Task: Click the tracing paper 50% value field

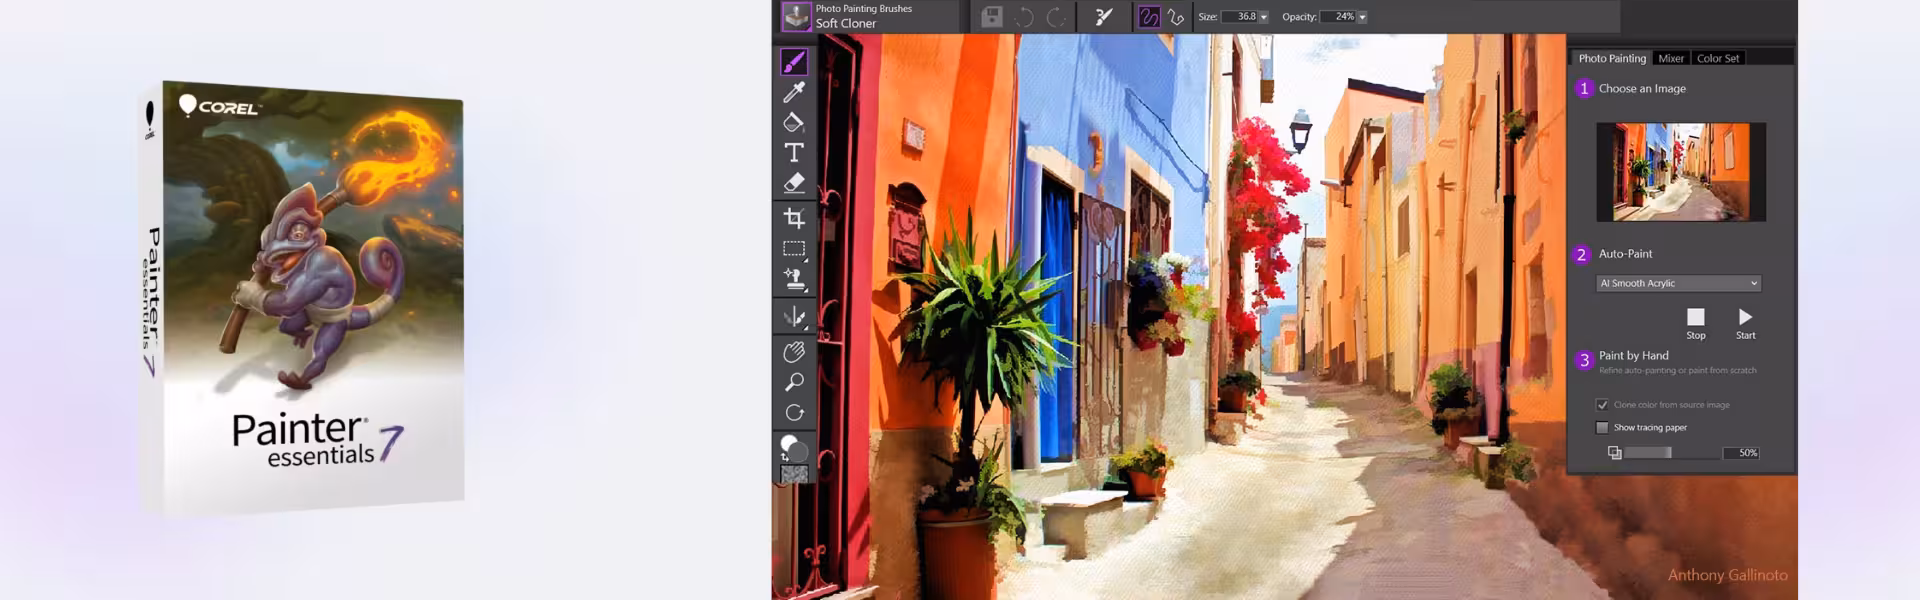Action: pyautogui.click(x=1741, y=453)
